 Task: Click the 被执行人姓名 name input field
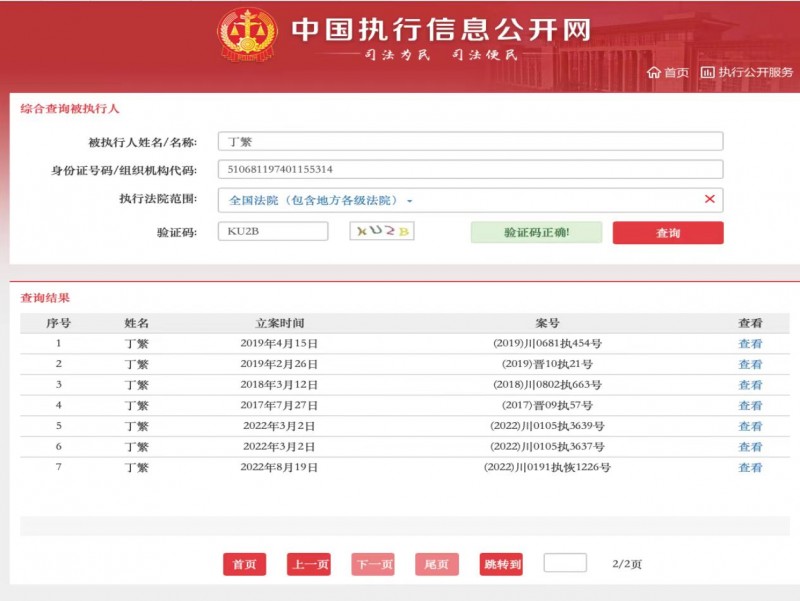click(470, 142)
